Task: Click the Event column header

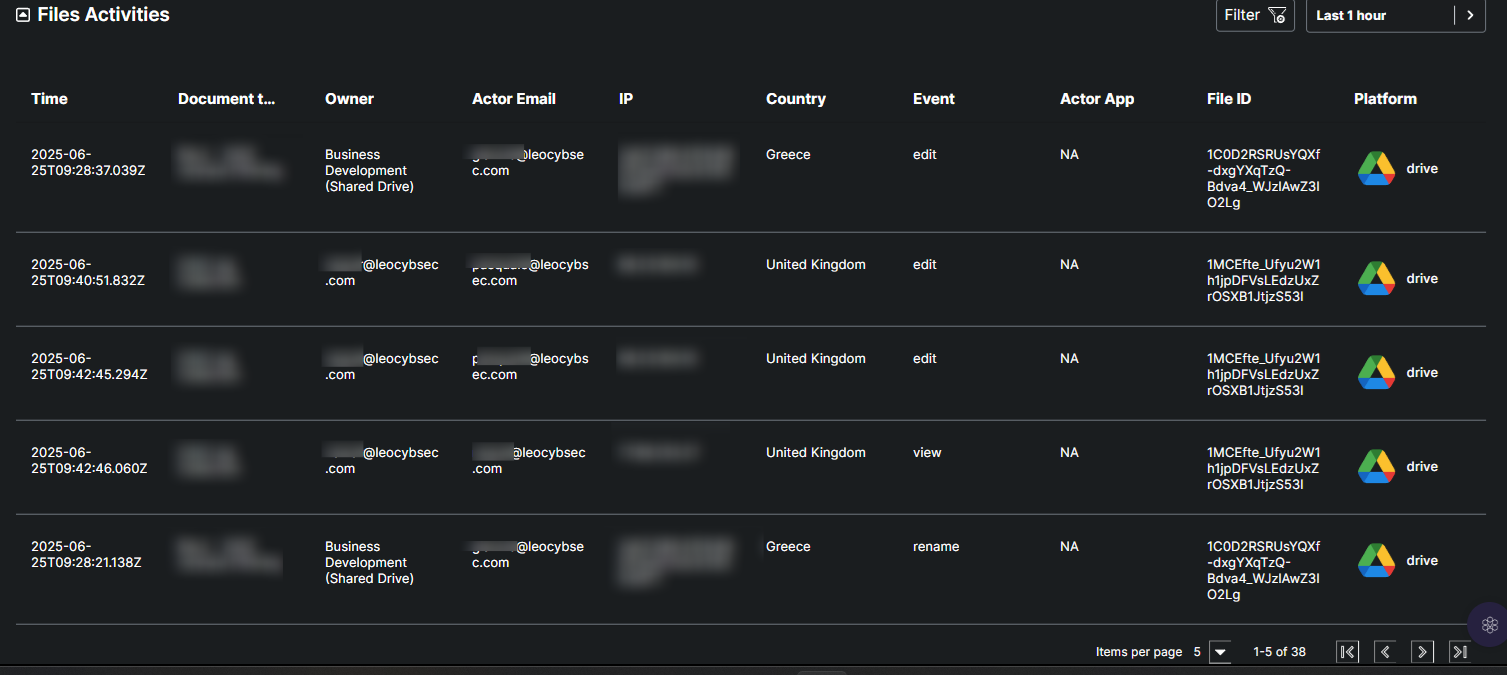Action: tap(933, 99)
